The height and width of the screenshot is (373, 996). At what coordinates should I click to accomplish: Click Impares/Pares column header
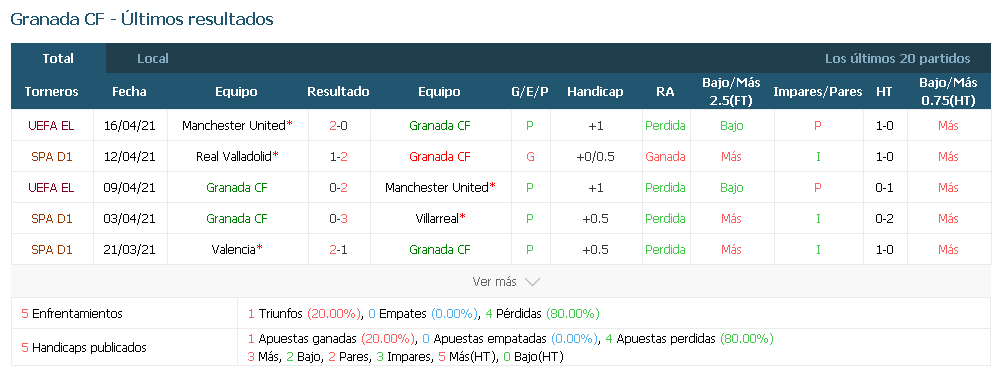[x=818, y=92]
